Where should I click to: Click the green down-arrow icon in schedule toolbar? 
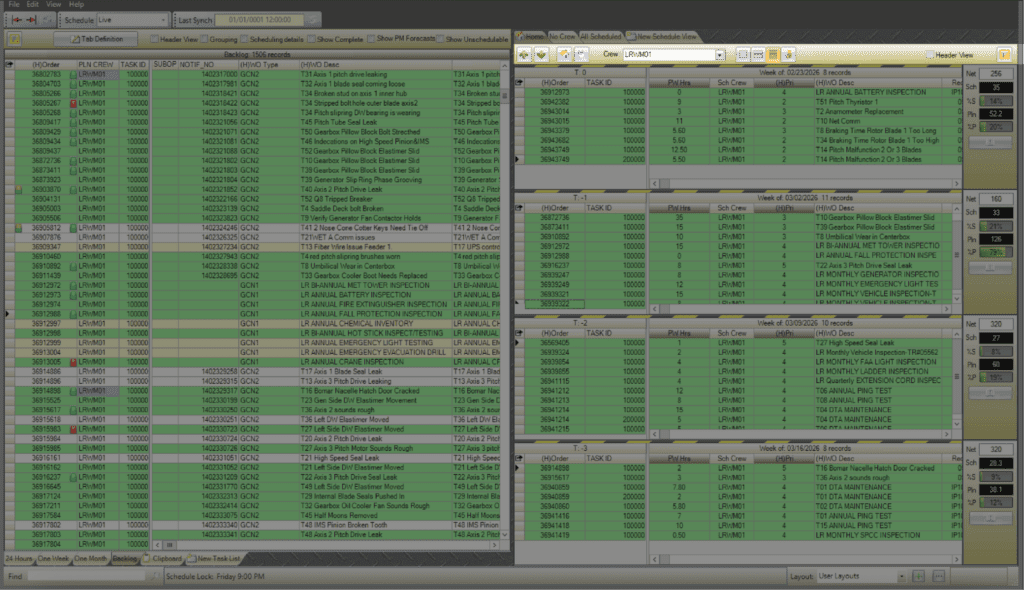[543, 54]
